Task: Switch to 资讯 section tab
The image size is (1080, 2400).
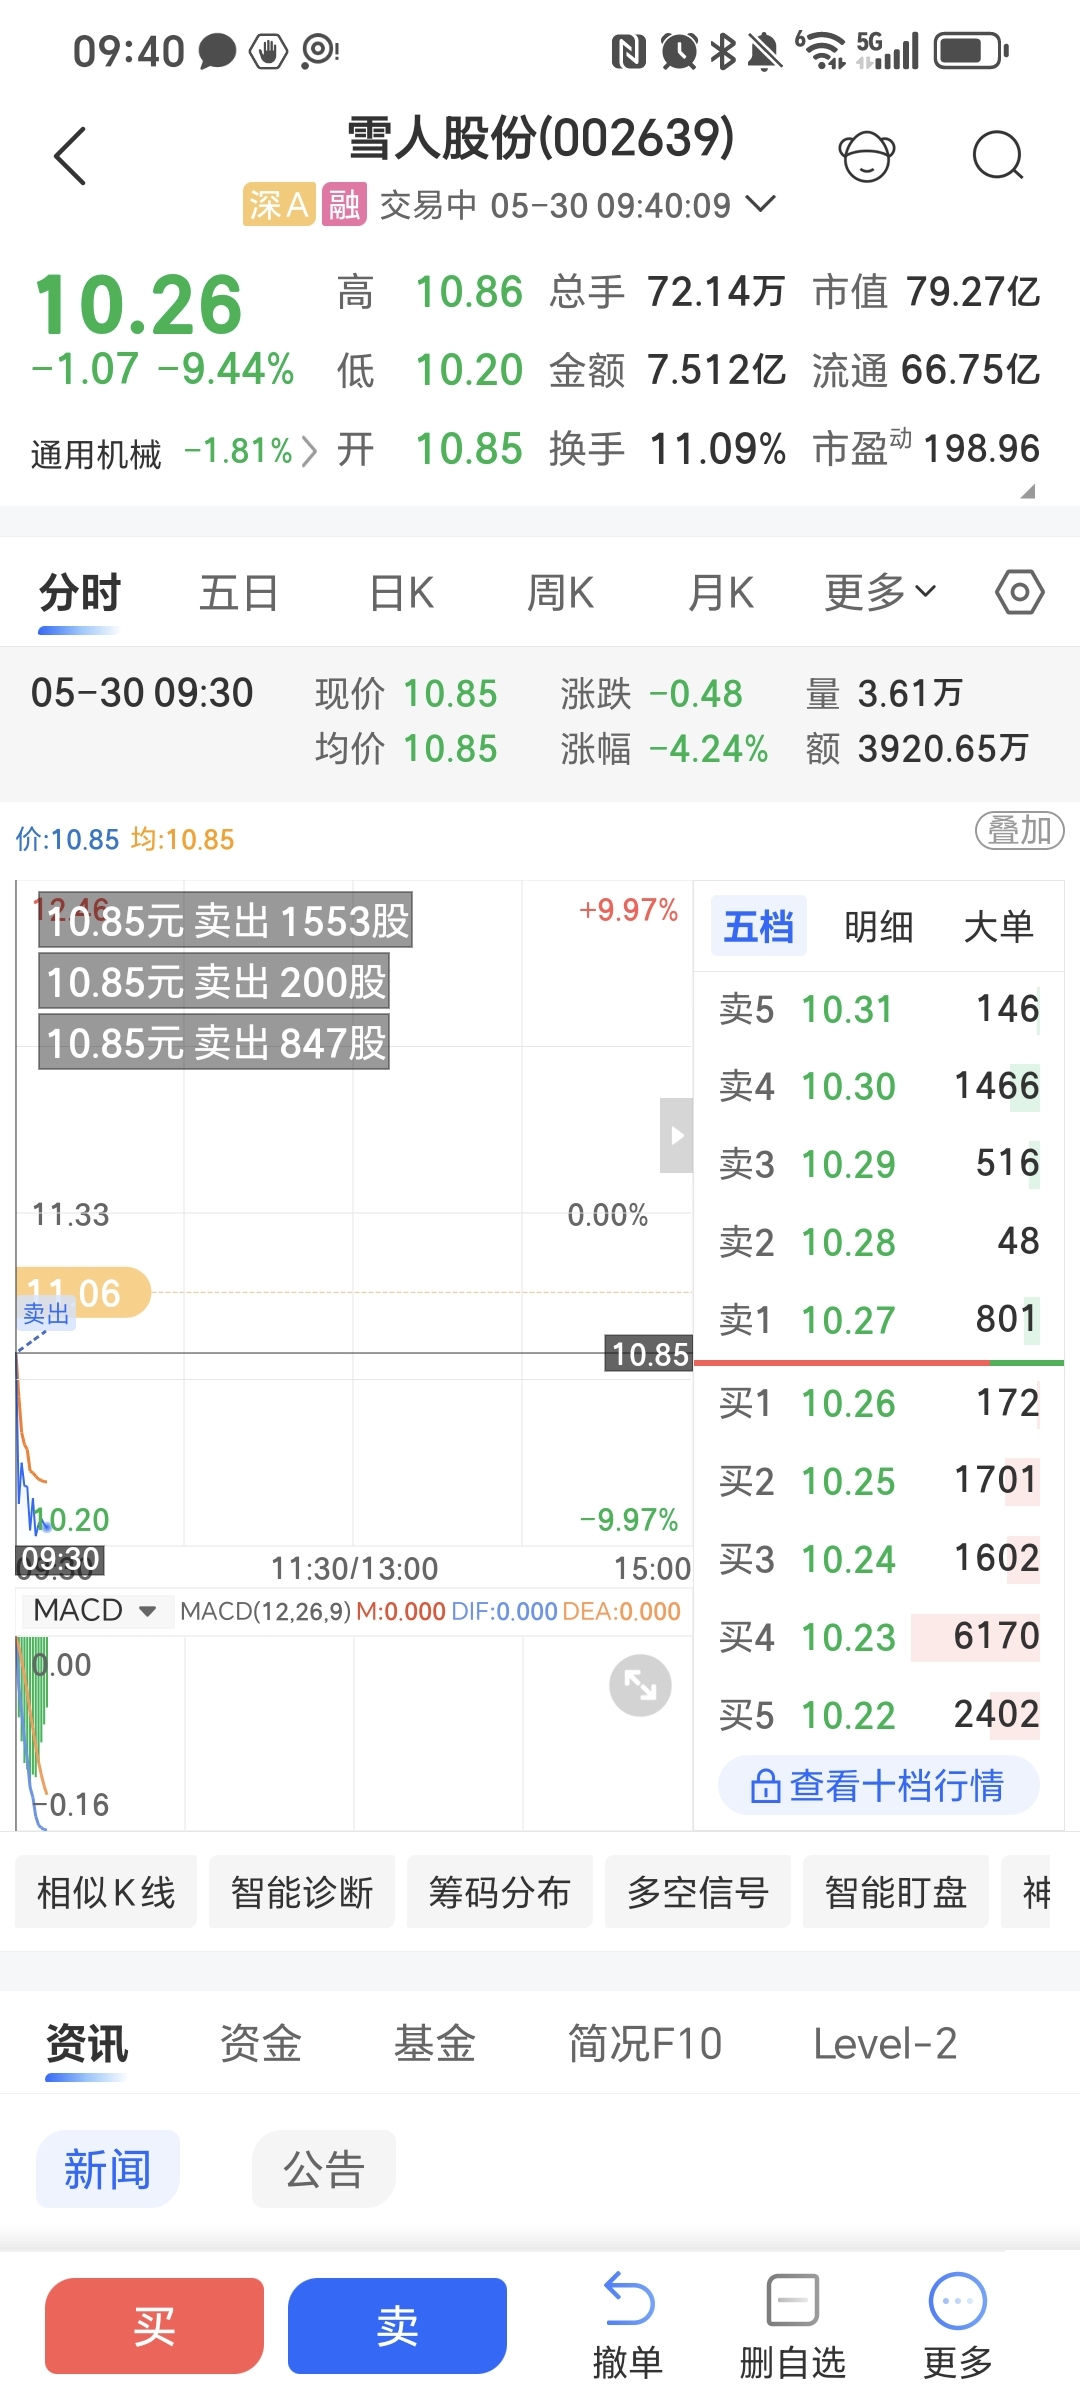Action: pos(87,2044)
